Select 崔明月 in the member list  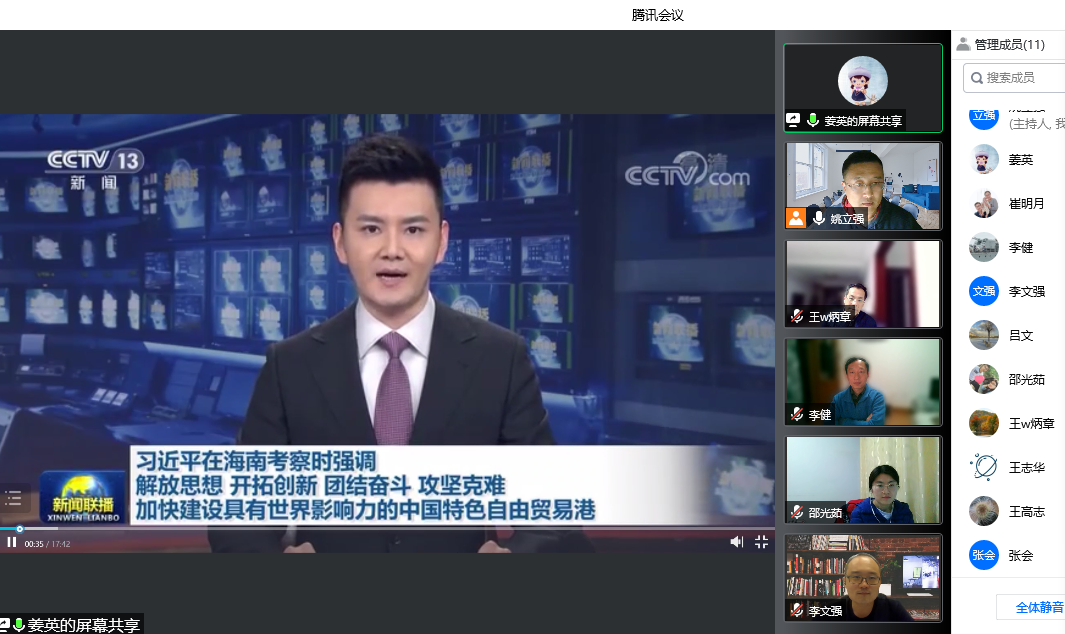point(1026,203)
